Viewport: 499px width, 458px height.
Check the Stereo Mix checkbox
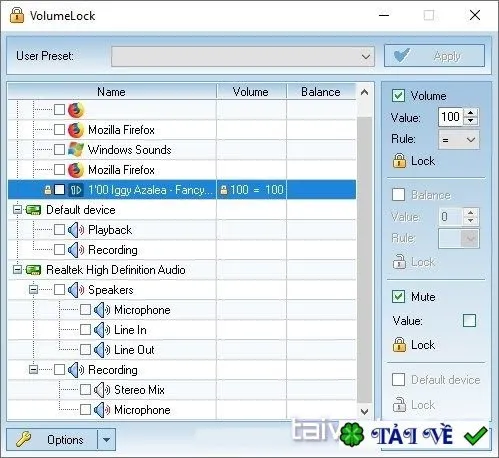coord(85,390)
